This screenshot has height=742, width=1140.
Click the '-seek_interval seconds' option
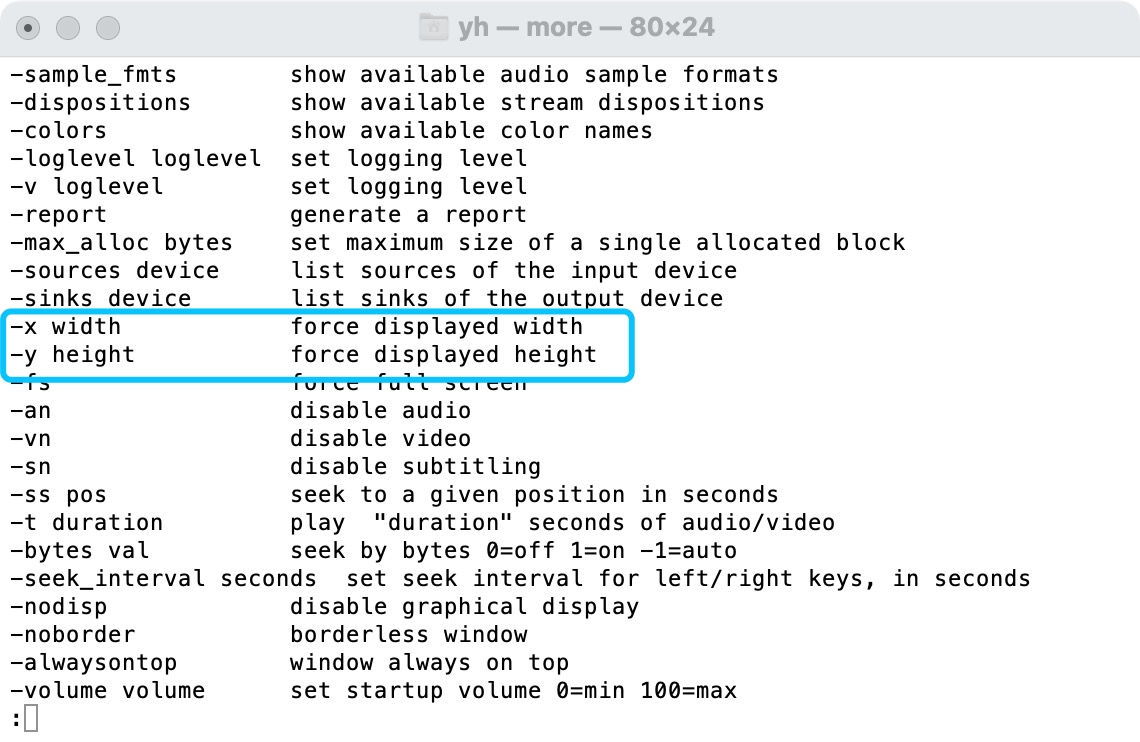tap(163, 579)
